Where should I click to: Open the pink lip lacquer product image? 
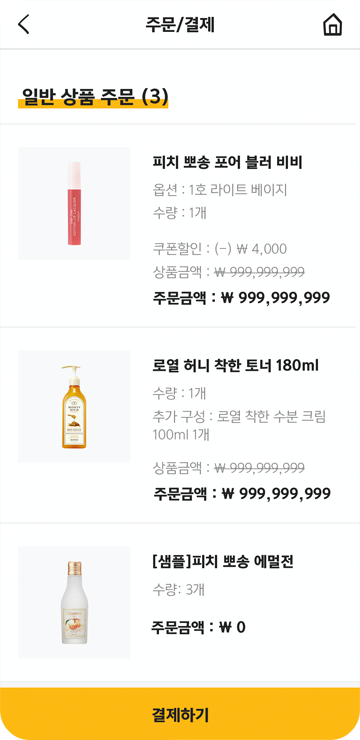(74, 203)
